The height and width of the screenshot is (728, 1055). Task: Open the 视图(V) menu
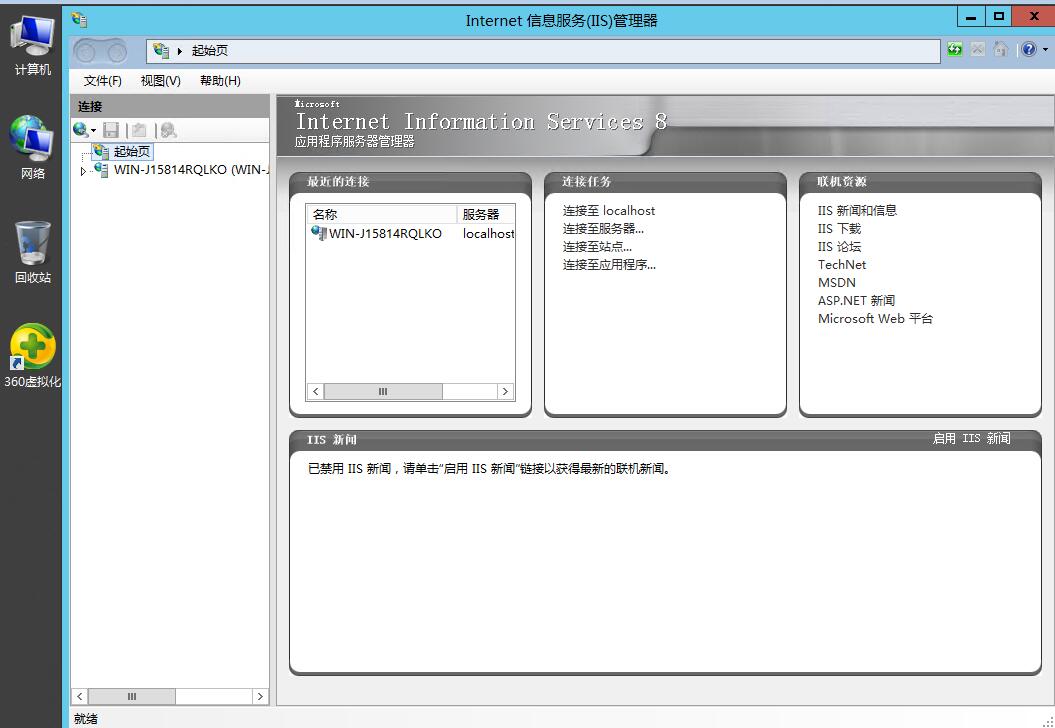point(160,81)
